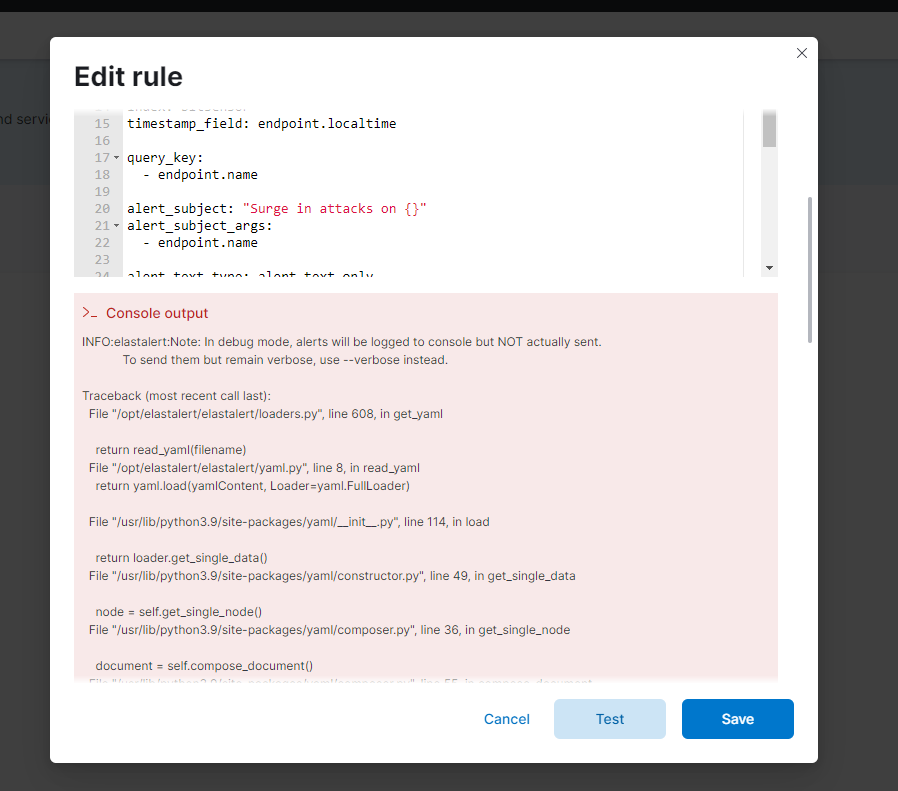Click the Edit rule dialog title

128,77
